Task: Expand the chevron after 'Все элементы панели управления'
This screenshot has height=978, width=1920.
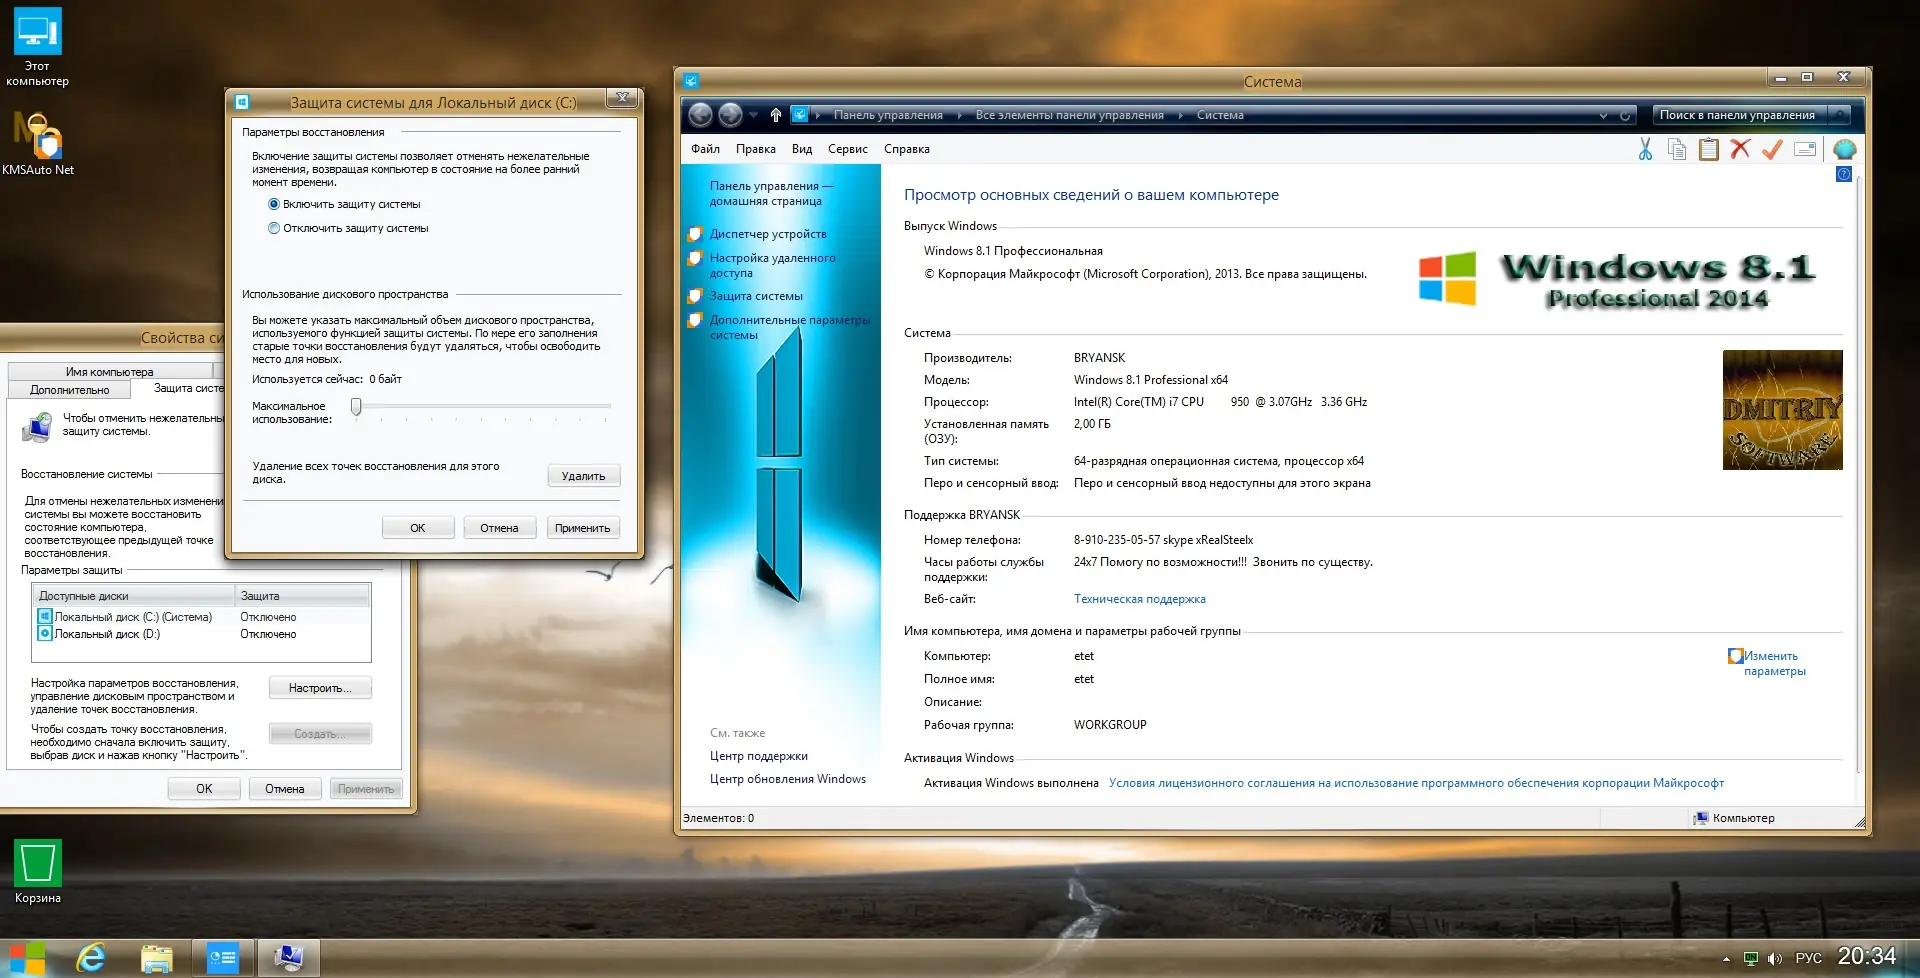Action: pos(1181,115)
